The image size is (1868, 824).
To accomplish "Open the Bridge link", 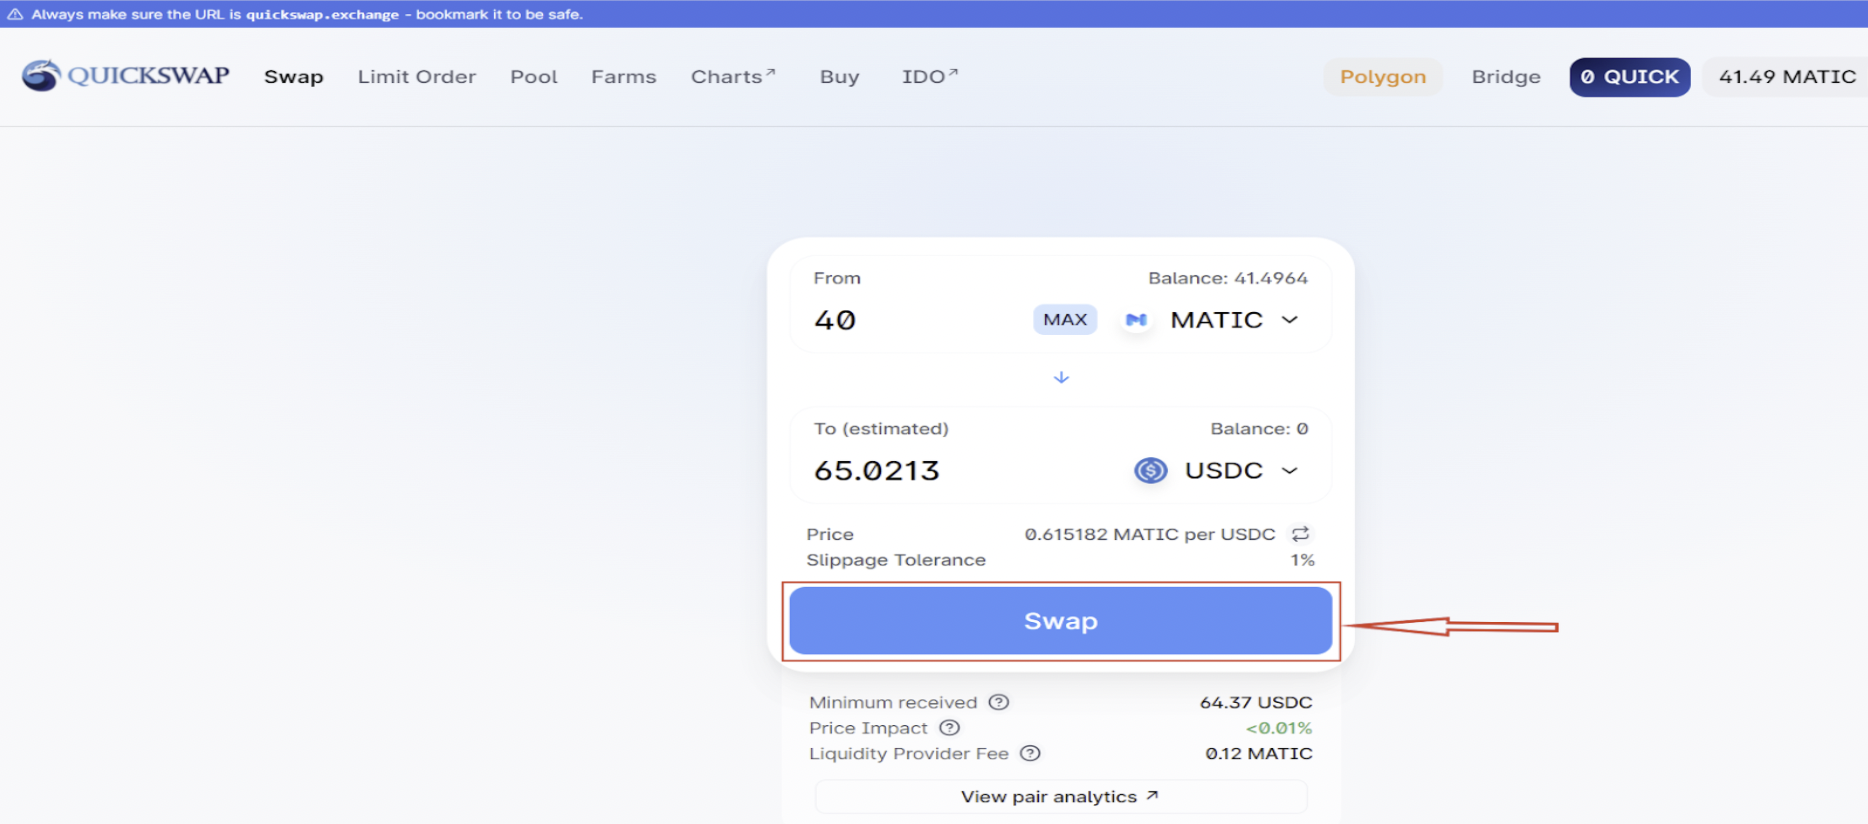I will pyautogui.click(x=1506, y=77).
